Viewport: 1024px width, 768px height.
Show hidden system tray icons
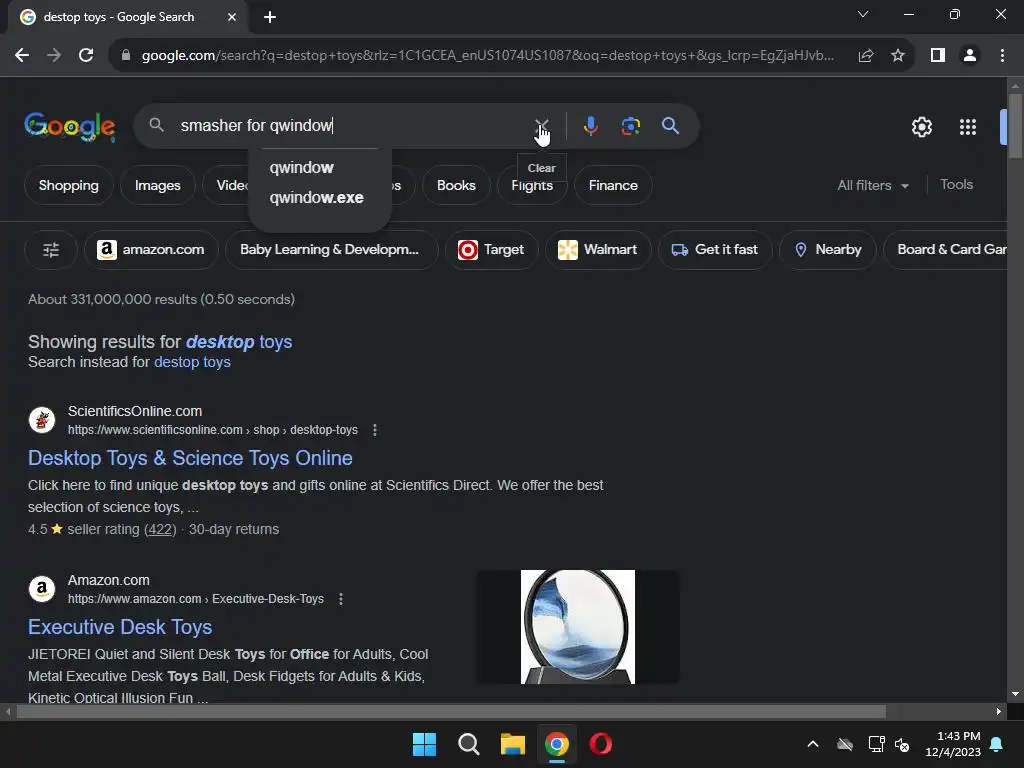pyautogui.click(x=813, y=744)
